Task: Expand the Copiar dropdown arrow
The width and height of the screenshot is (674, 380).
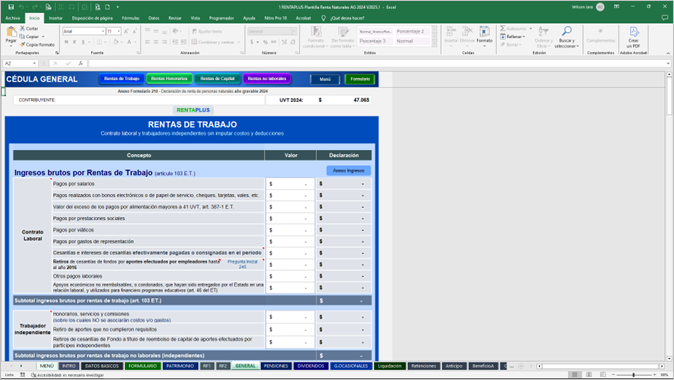Action: point(43,37)
